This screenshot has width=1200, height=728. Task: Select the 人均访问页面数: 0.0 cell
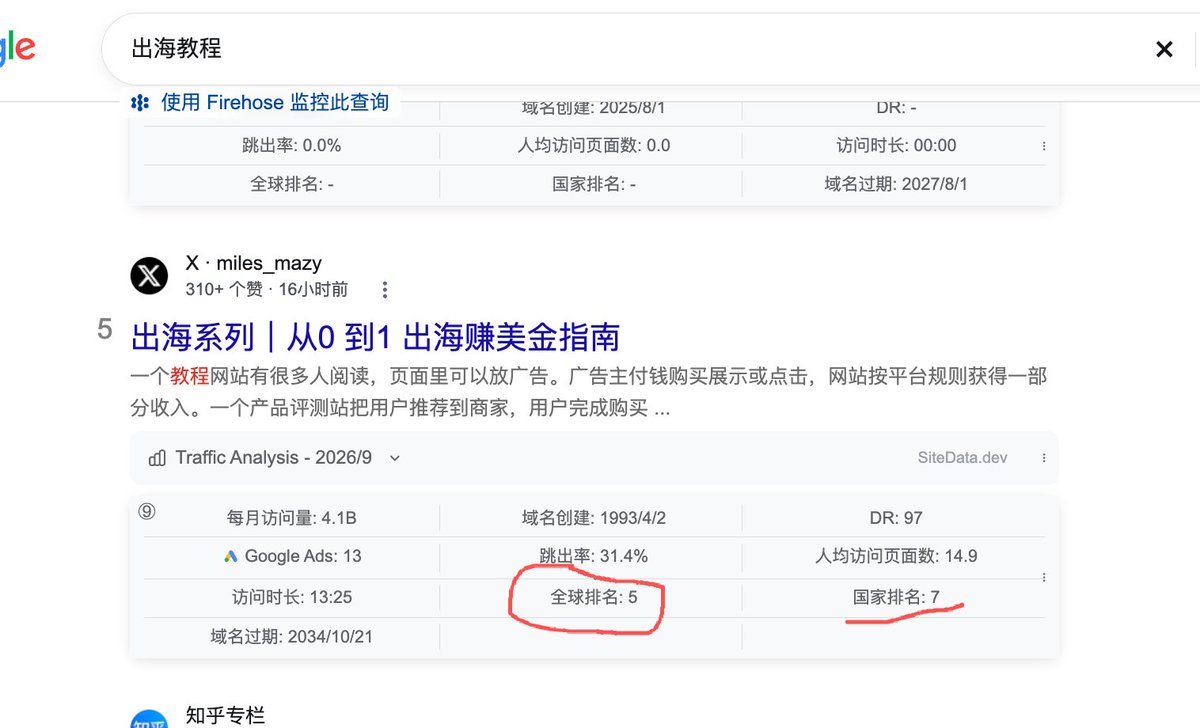coord(594,145)
